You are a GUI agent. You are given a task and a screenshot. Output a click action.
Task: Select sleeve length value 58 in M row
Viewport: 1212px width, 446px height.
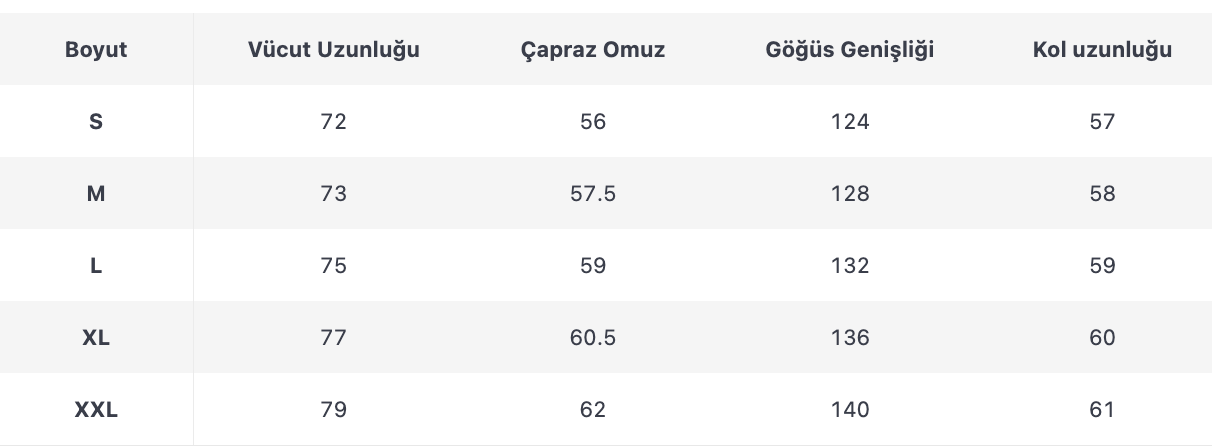[x=1102, y=194]
